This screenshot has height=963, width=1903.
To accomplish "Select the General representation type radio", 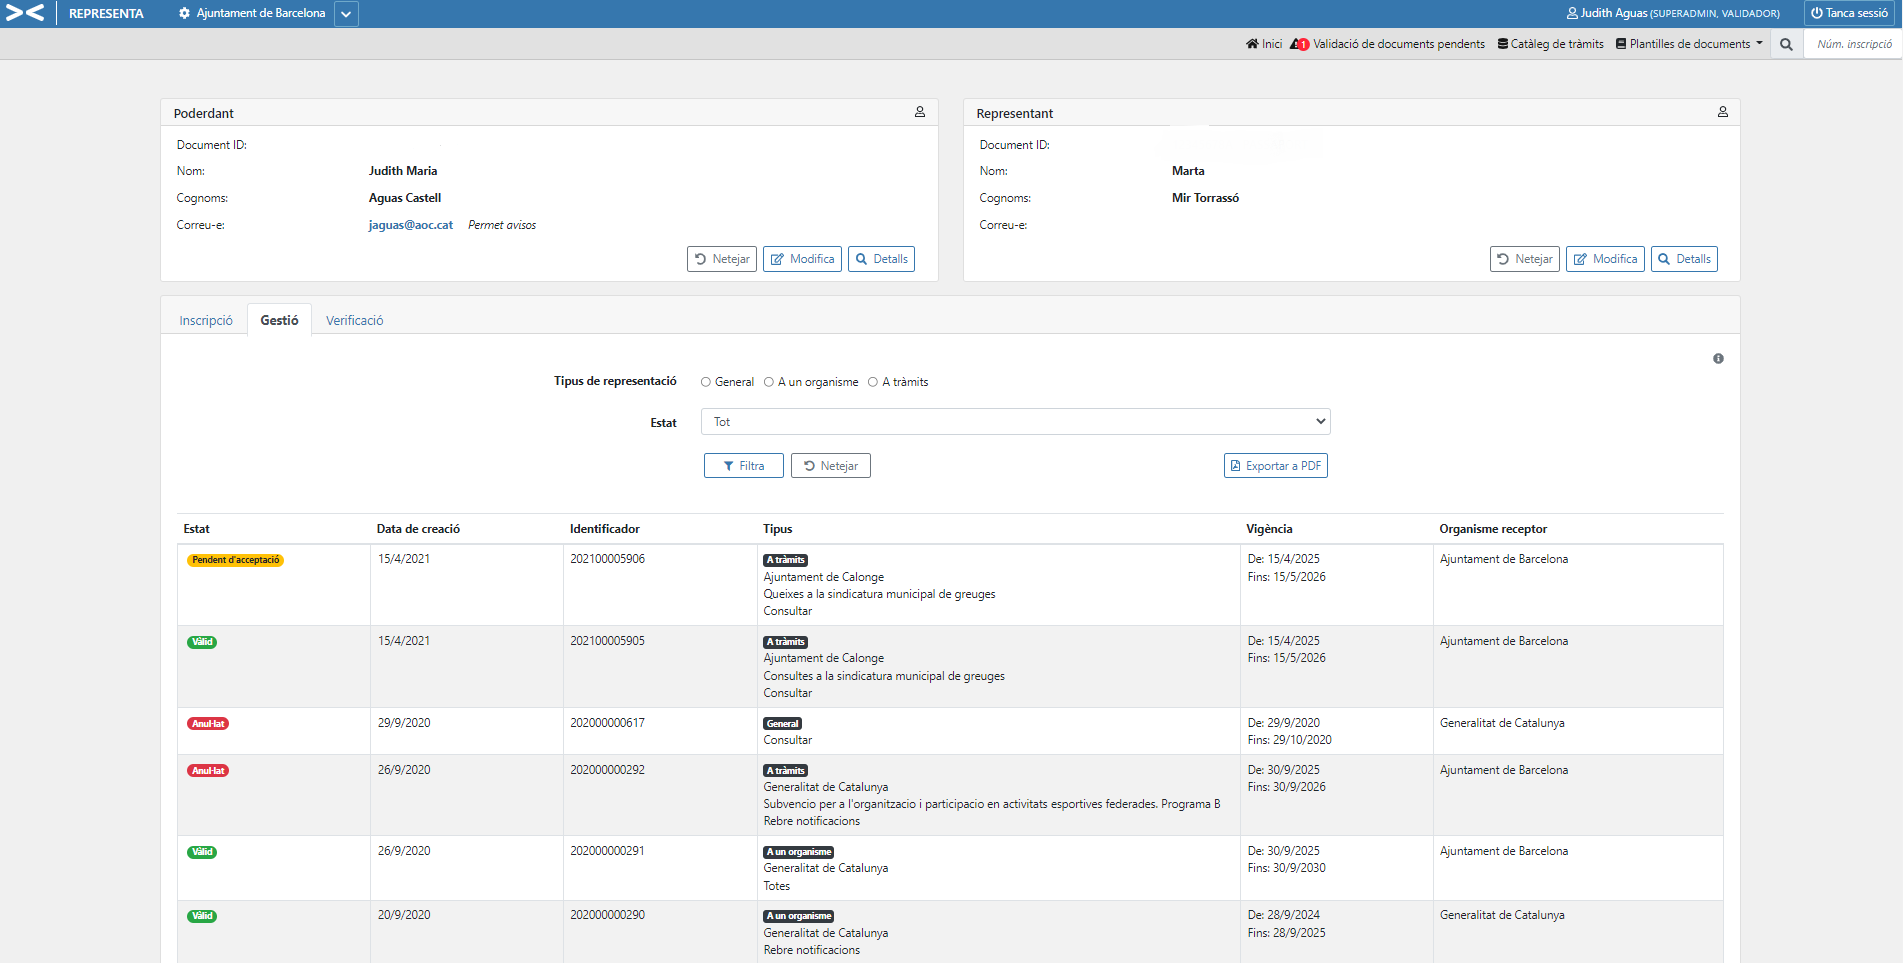I will click(706, 382).
